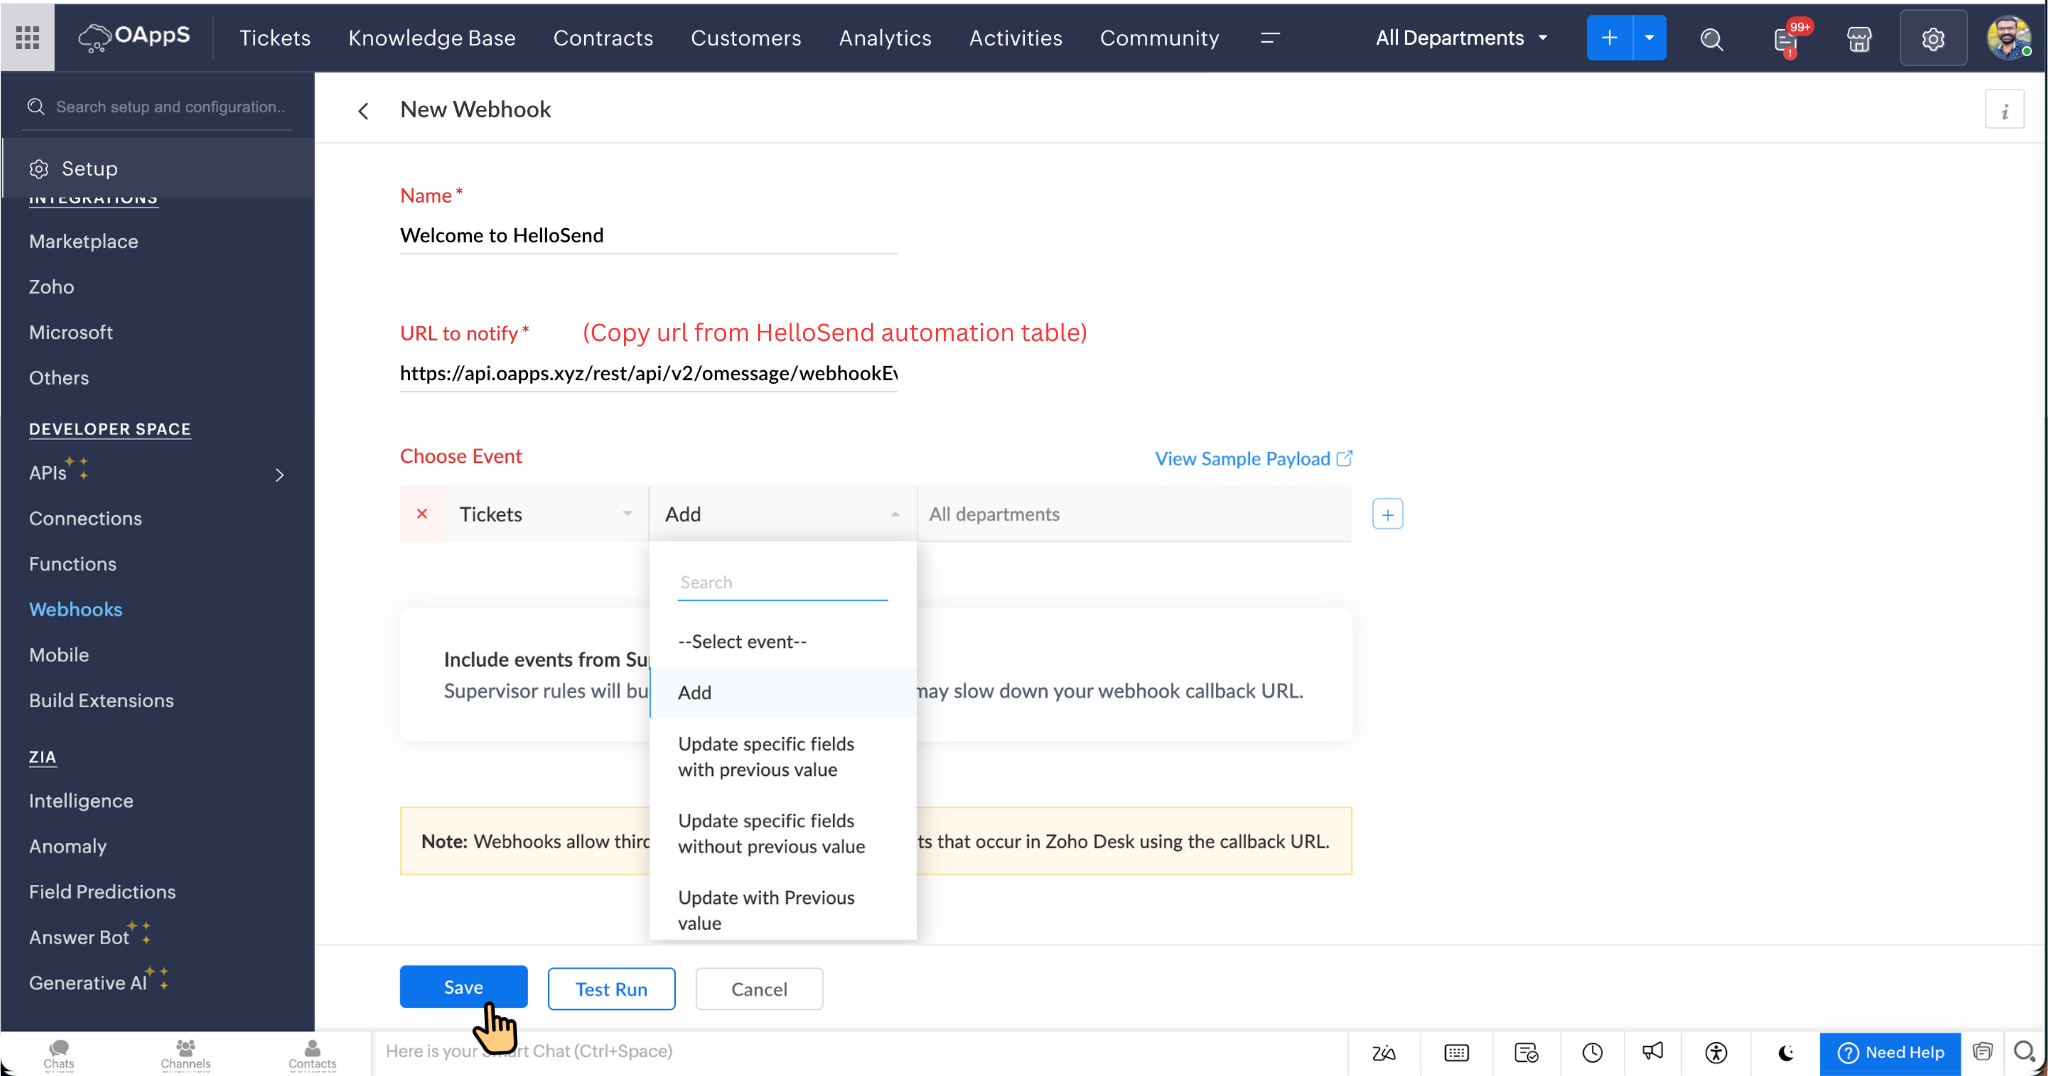2048x1076 pixels.
Task: Click the megaphone announcements icon
Action: click(x=1653, y=1052)
